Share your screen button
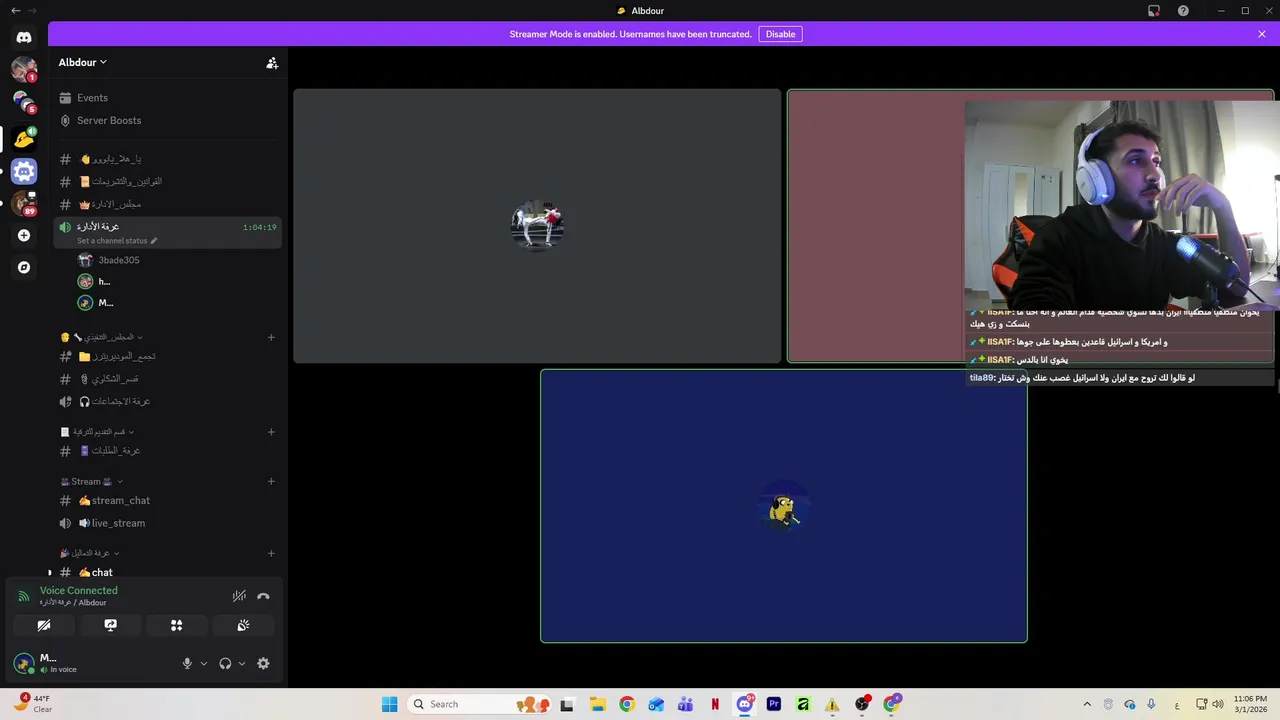Screen dimensions: 1280x720 (x=110, y=625)
